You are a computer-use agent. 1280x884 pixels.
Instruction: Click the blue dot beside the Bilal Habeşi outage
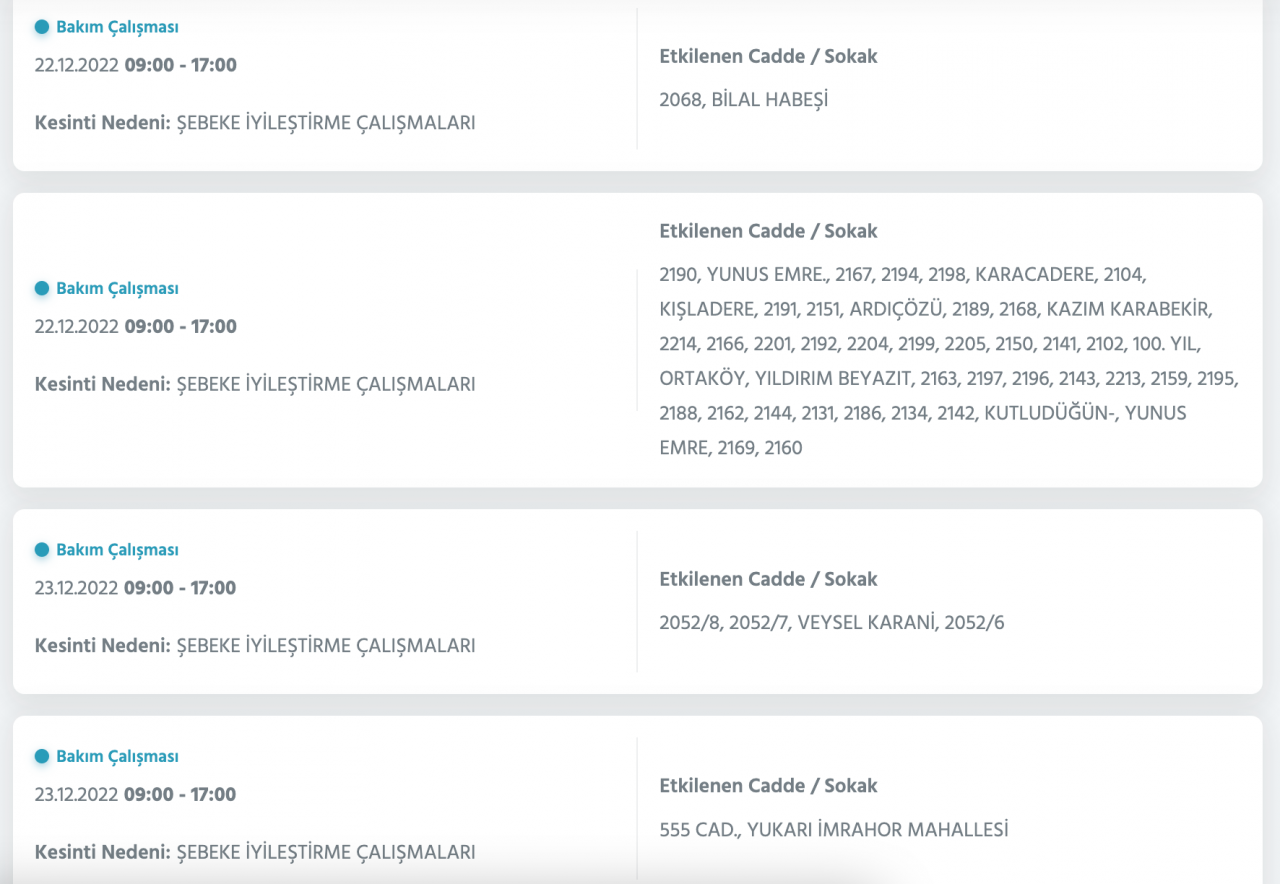tap(42, 27)
